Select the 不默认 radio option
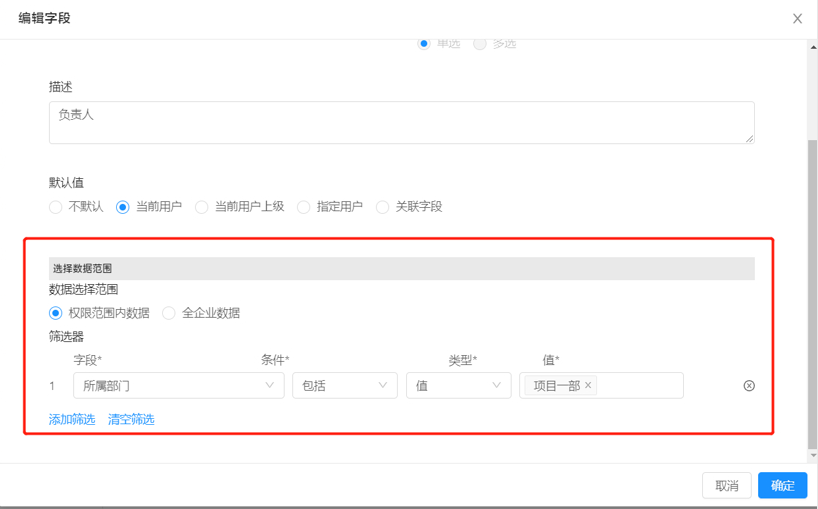 (56, 207)
